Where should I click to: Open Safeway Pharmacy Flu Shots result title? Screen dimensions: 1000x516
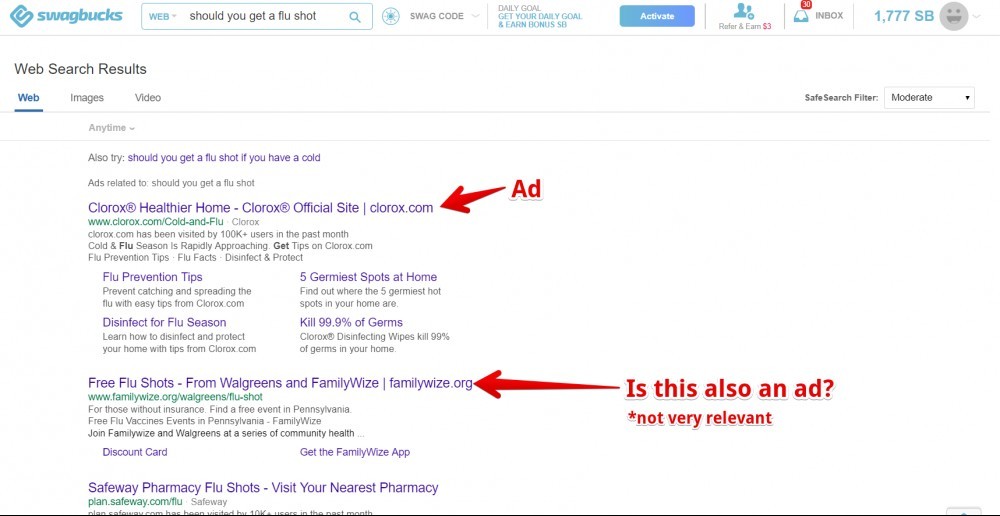click(x=263, y=488)
